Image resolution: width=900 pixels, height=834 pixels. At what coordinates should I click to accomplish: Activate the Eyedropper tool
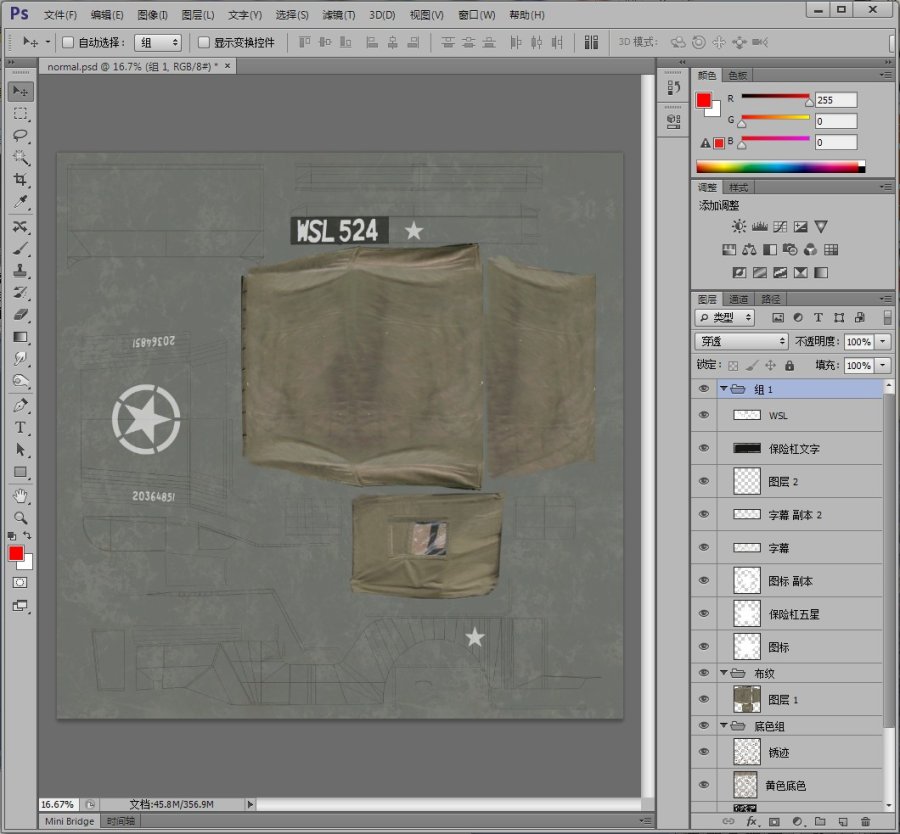(x=20, y=202)
